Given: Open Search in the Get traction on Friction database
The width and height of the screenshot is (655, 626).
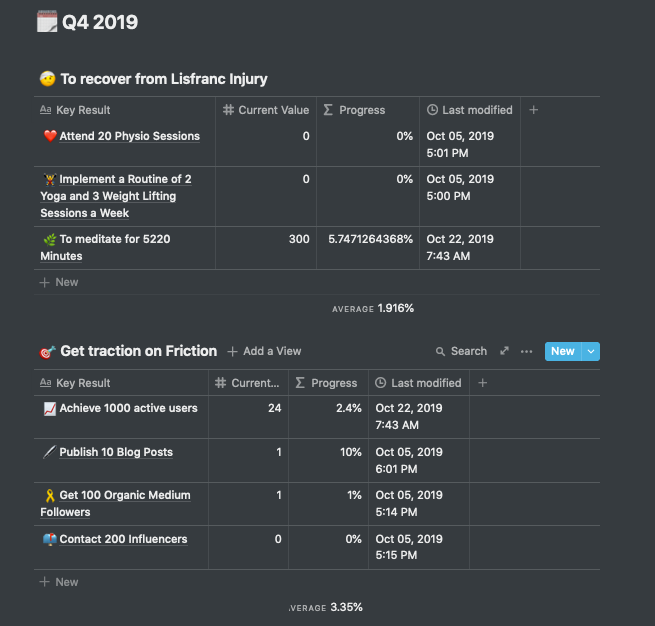Looking at the screenshot, I should 461,351.
